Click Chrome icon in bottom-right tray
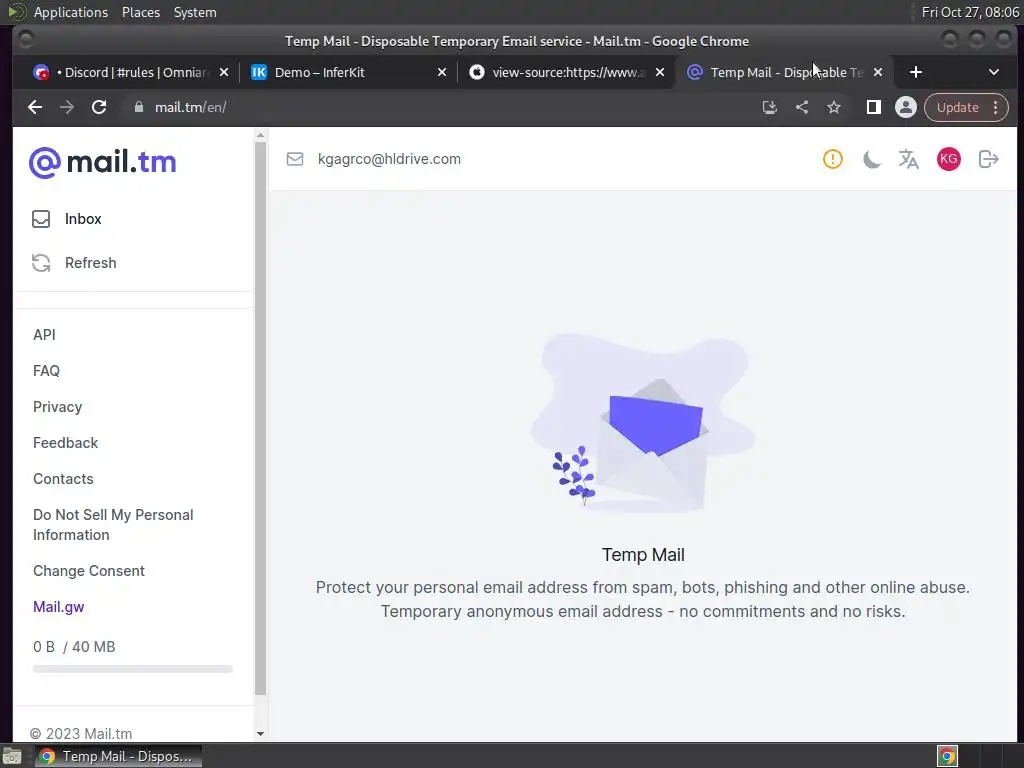The height and width of the screenshot is (768, 1024). coord(947,756)
